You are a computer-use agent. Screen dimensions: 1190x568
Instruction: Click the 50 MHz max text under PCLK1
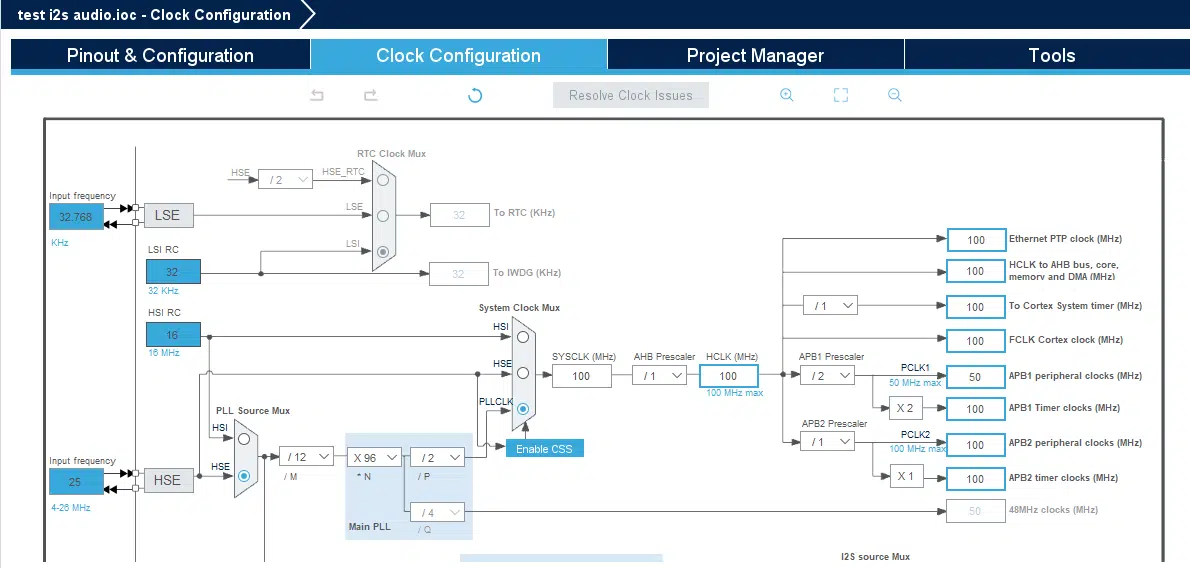915,383
